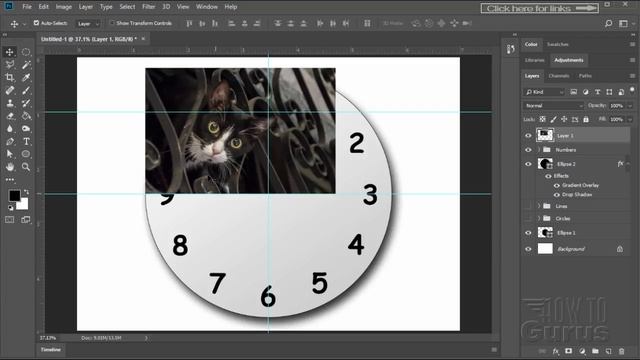640x360 pixels.
Task: Select the Eraser tool
Action: (9, 116)
